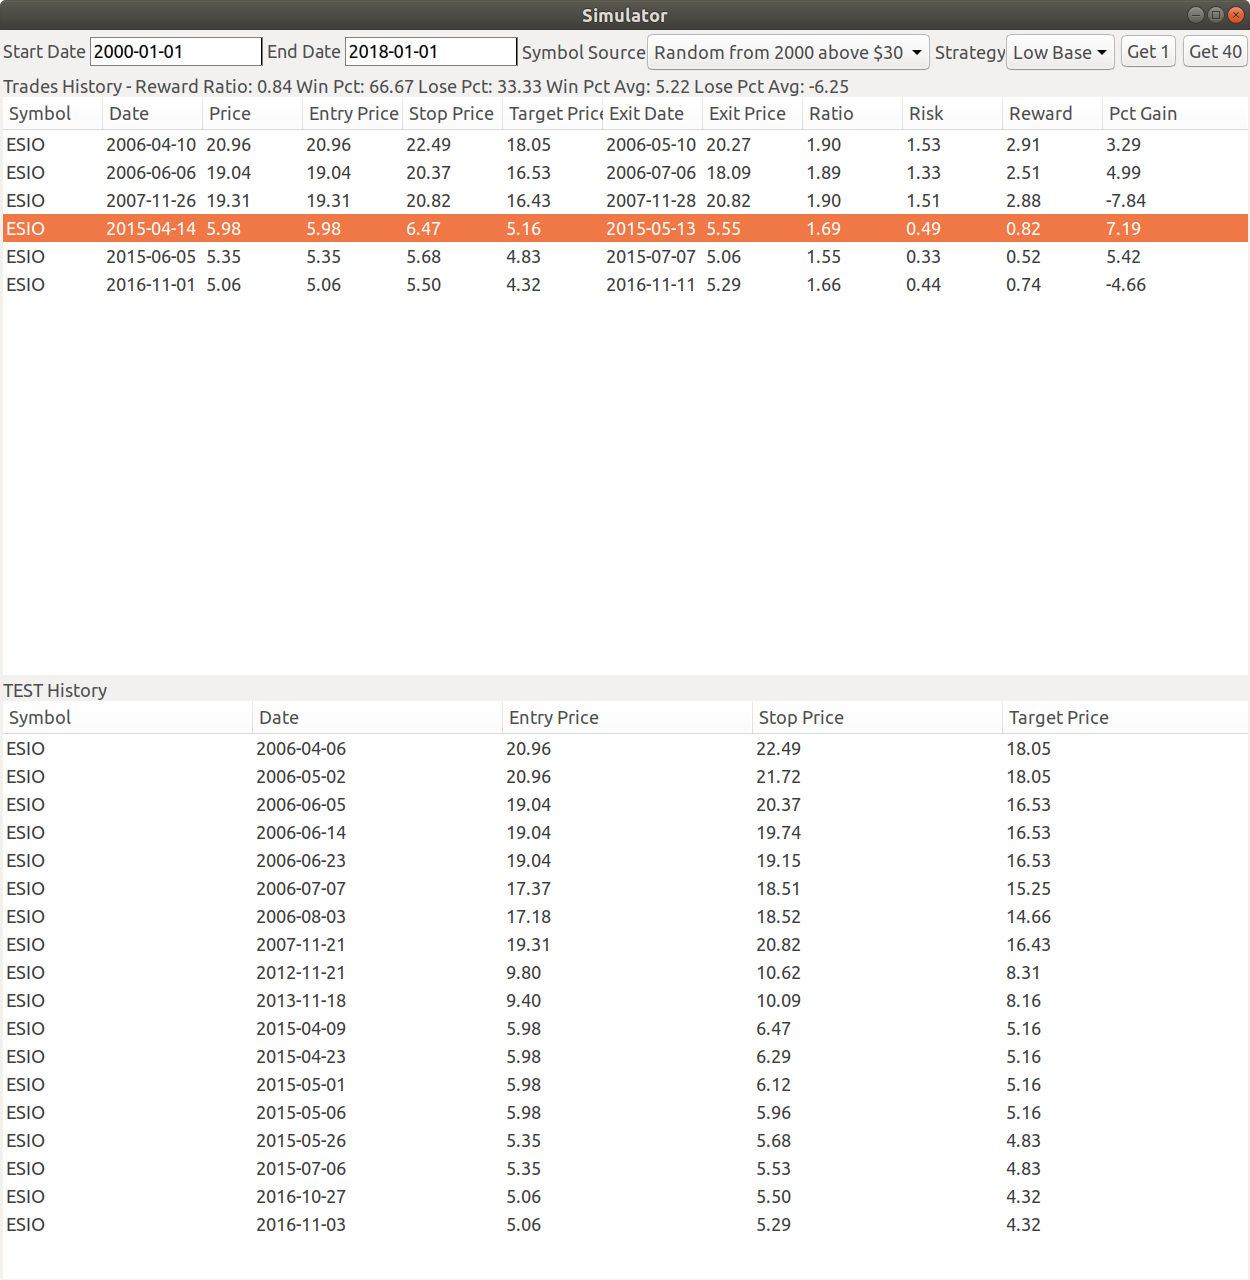Viewport: 1250px width, 1280px height.
Task: Click the Ratio column header
Action: (852, 114)
